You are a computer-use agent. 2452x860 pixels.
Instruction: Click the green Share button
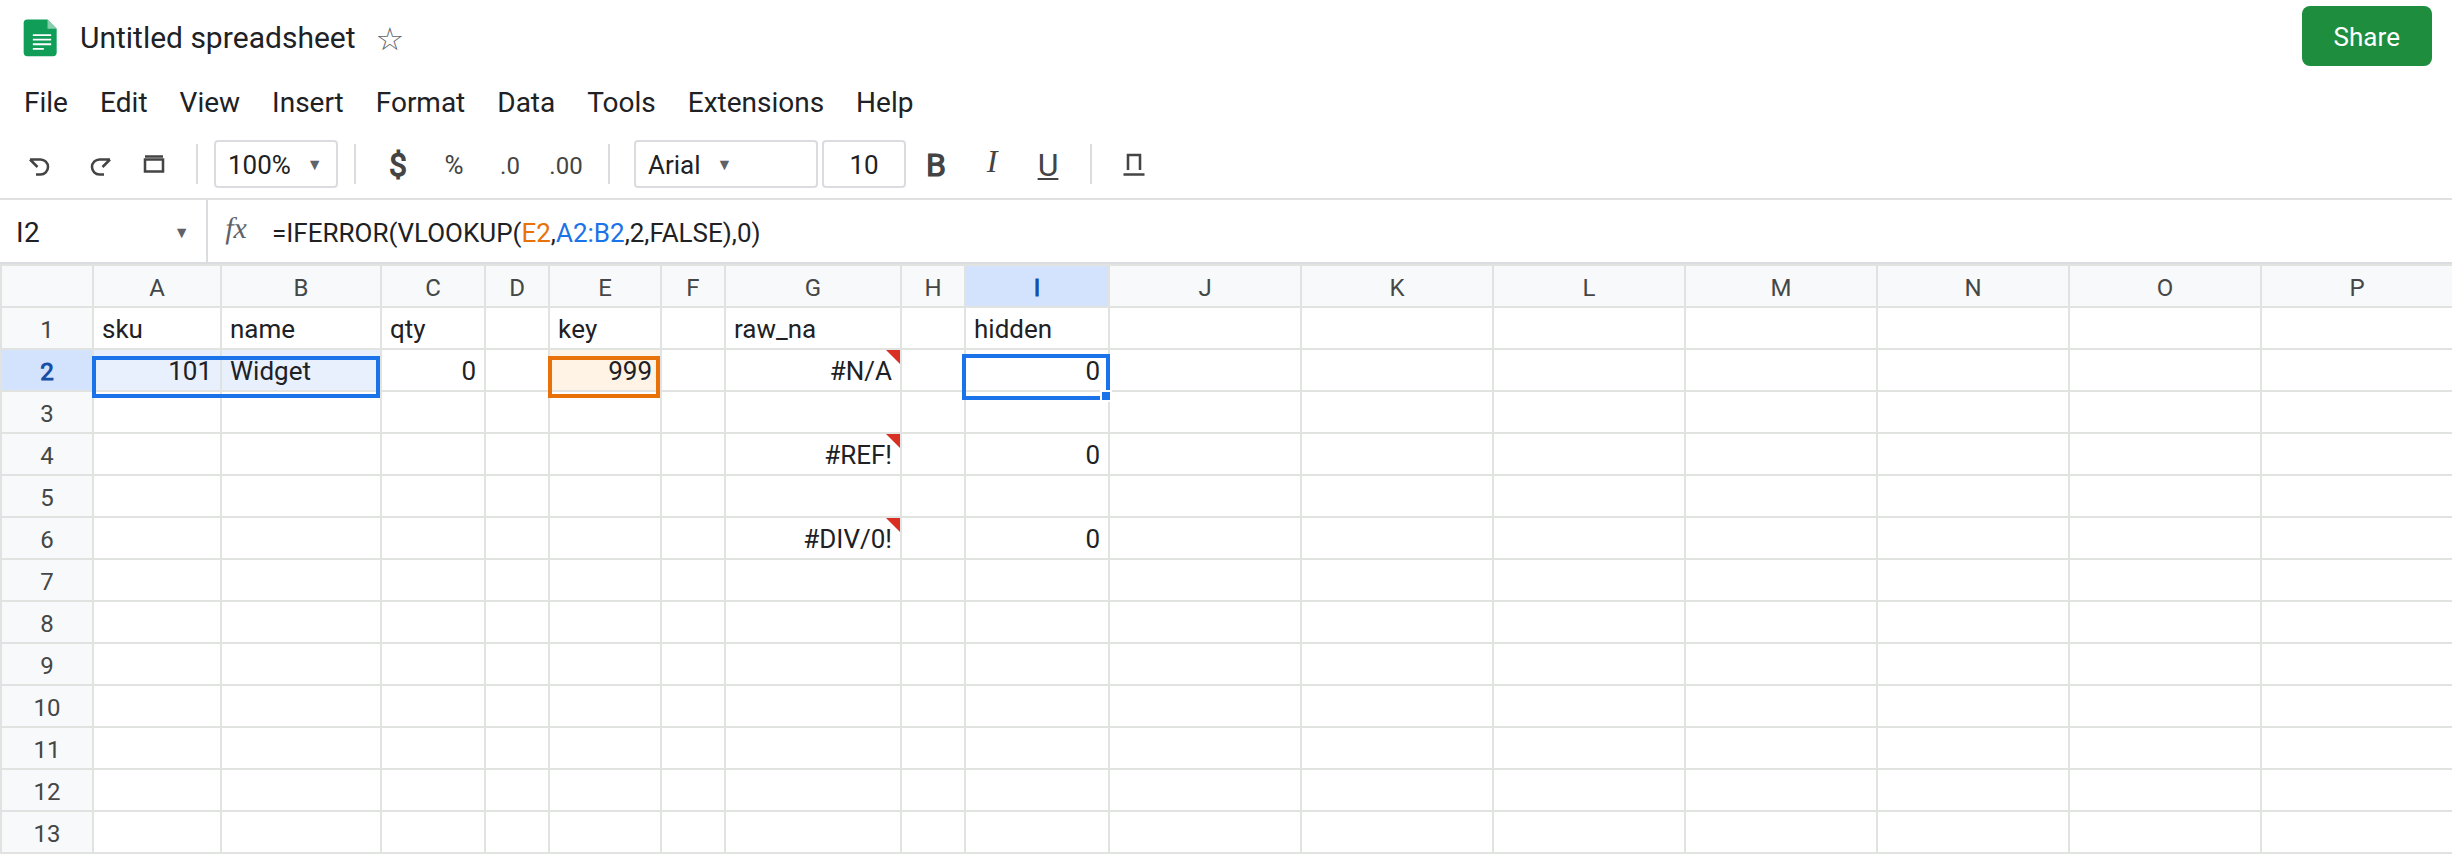pyautogui.click(x=2366, y=37)
